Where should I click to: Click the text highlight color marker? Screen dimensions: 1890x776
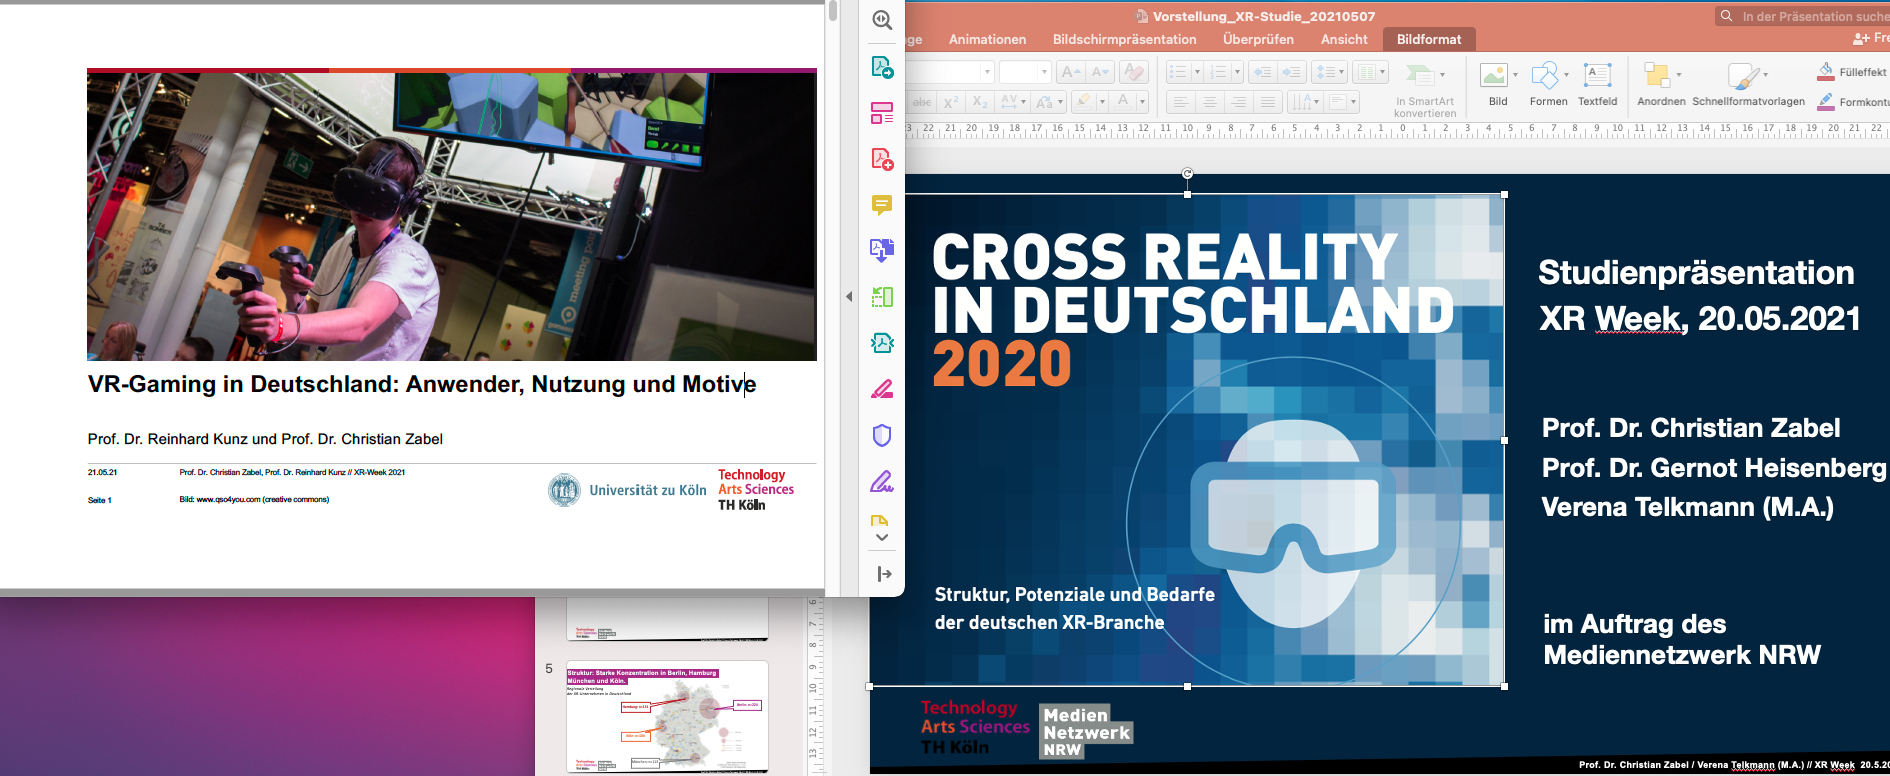point(1084,101)
